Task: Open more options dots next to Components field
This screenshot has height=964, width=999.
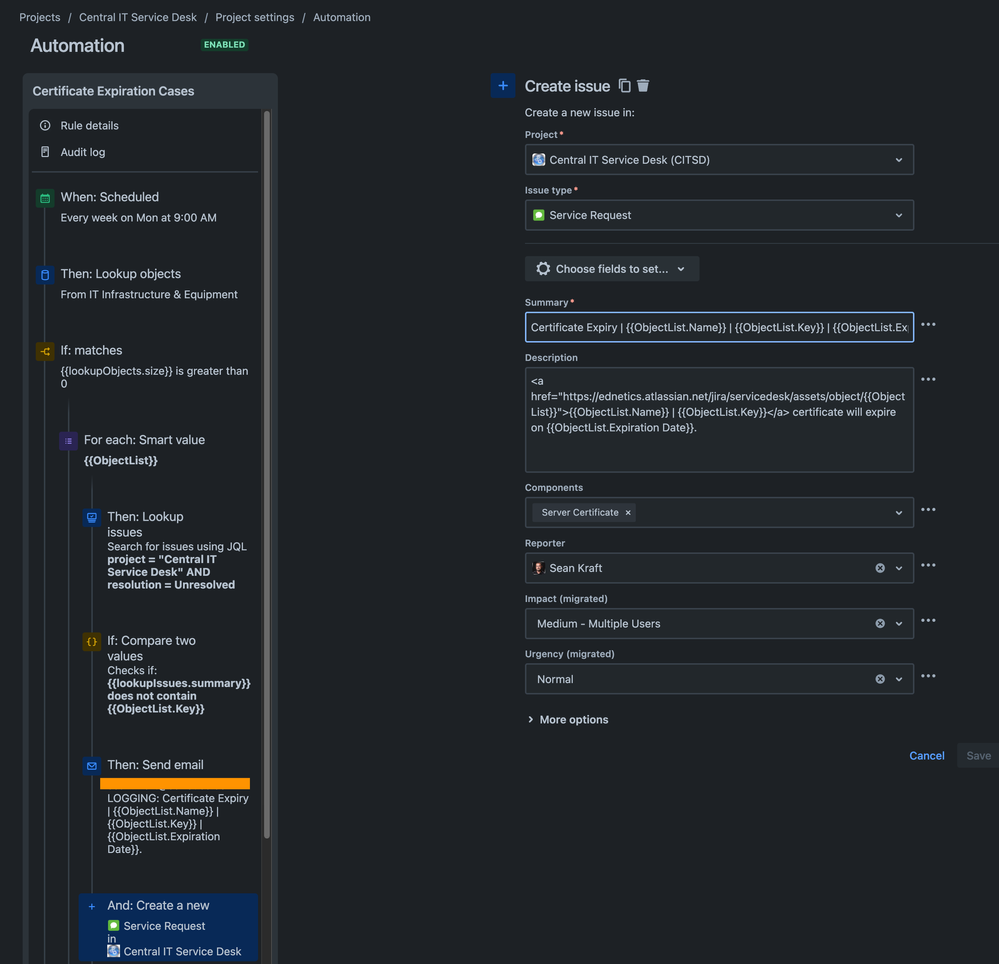Action: click(928, 510)
